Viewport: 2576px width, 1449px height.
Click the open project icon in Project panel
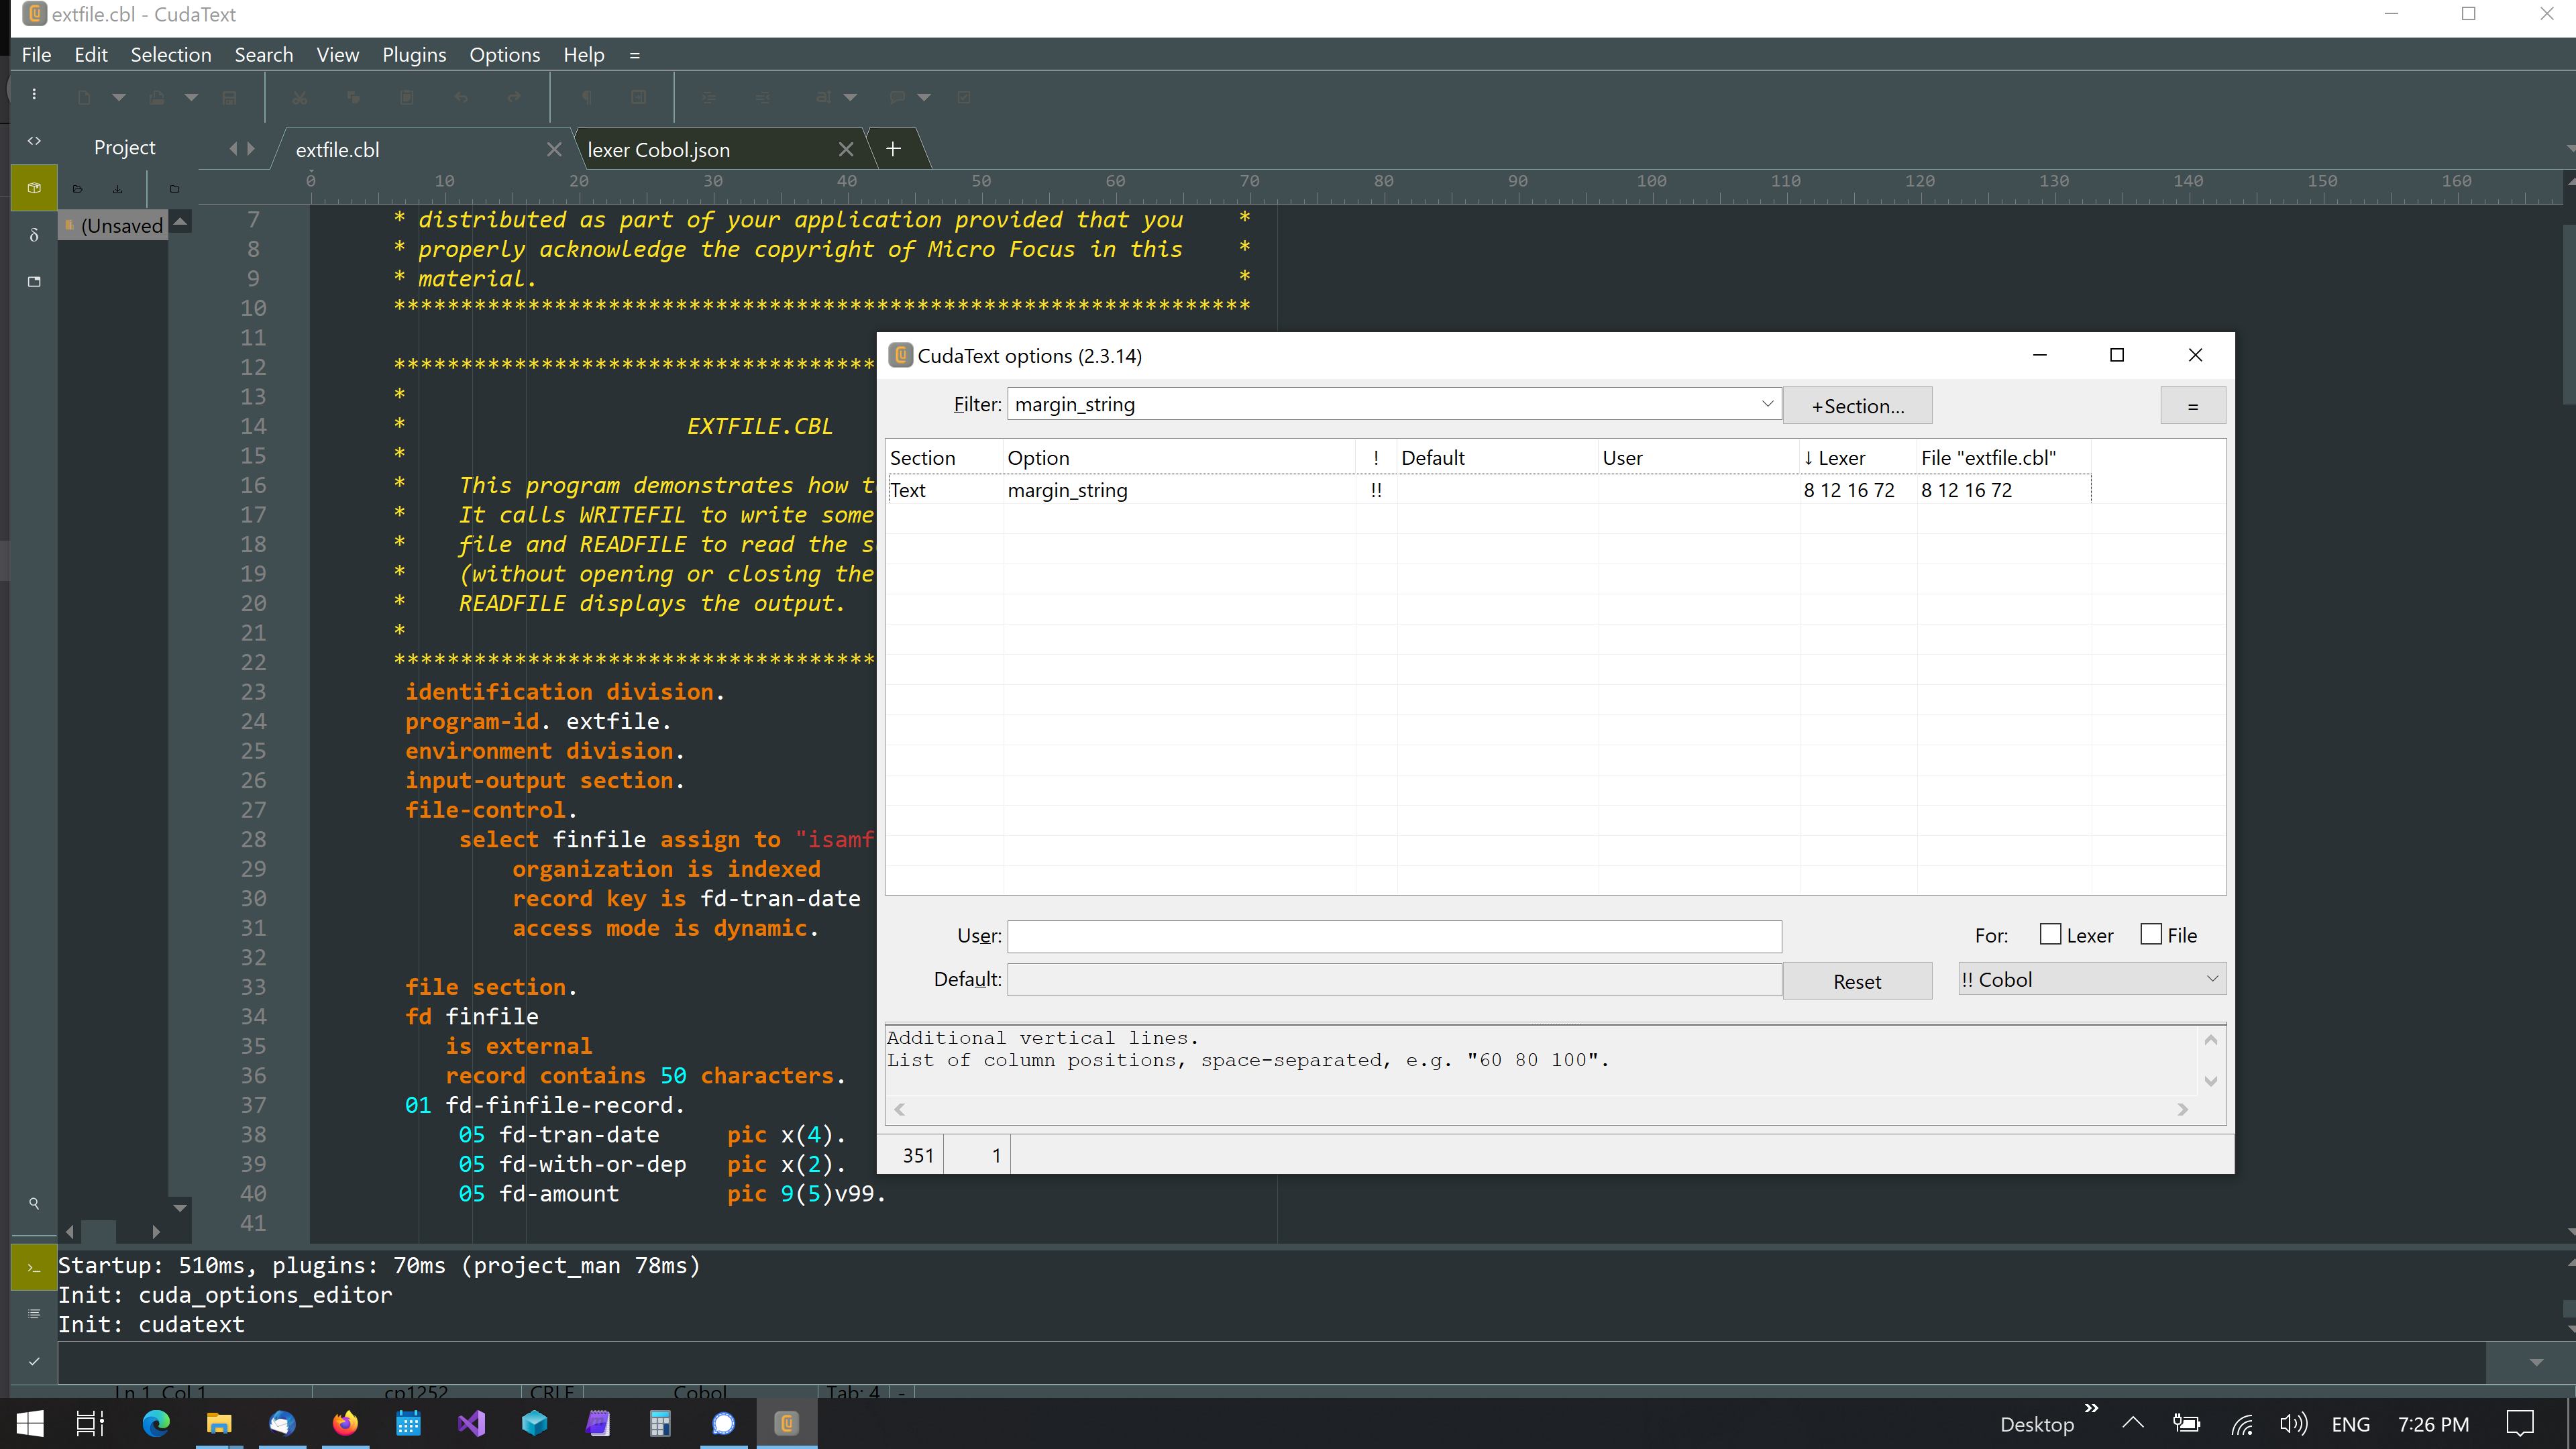pyautogui.click(x=78, y=189)
